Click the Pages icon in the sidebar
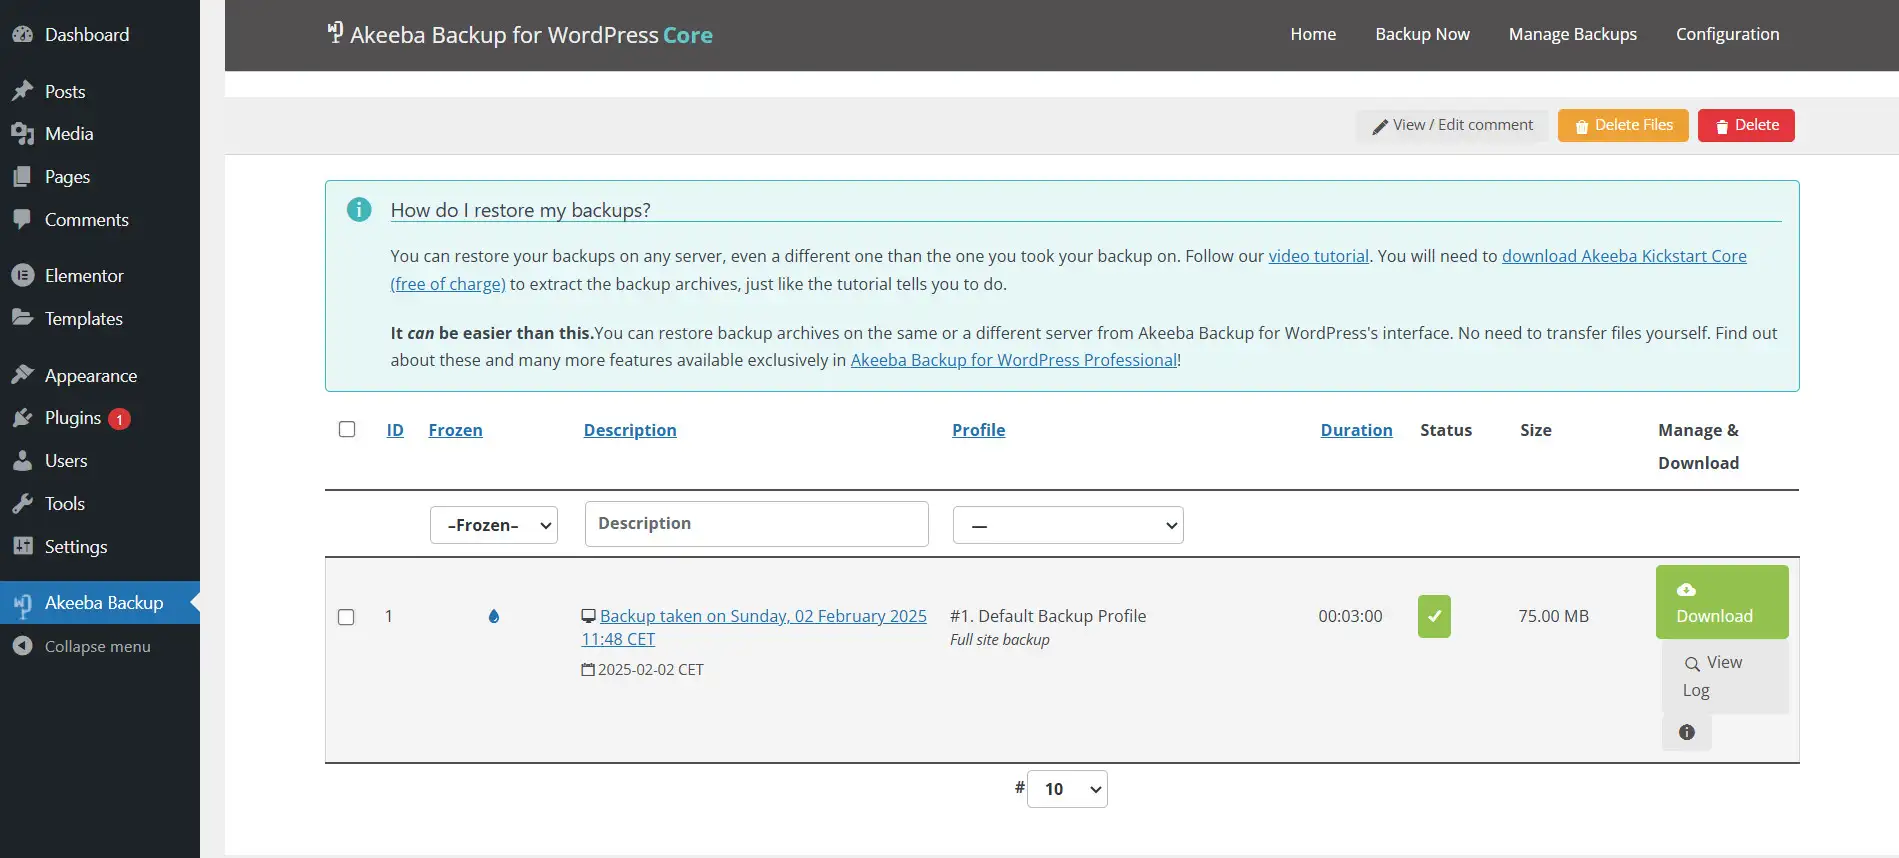This screenshot has height=858, width=1899. tap(22, 176)
